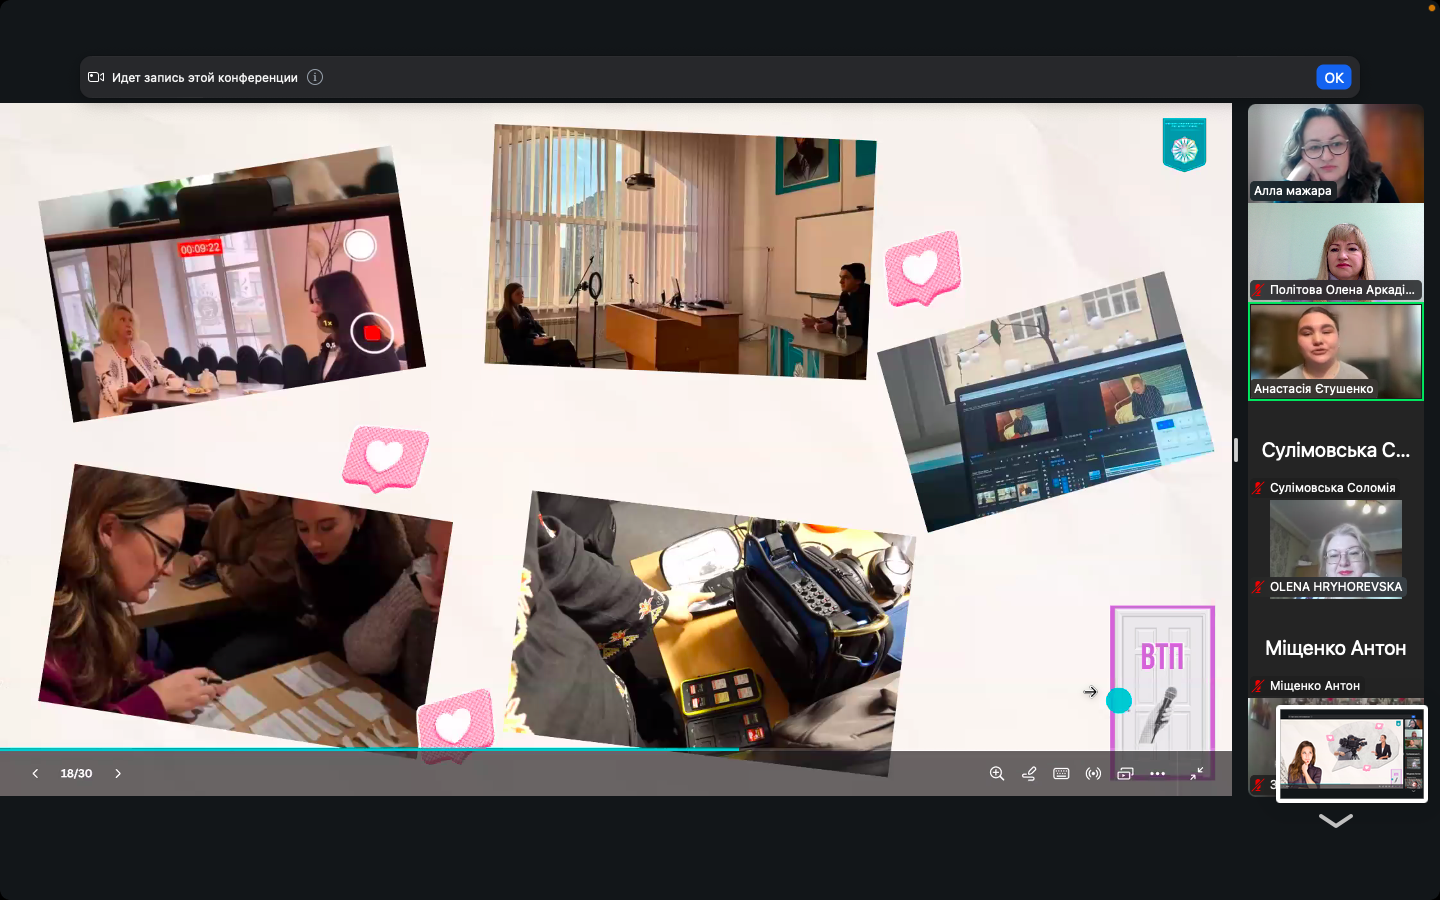Image resolution: width=1440 pixels, height=900 pixels.
Task: Select Політова Олена video tile
Action: point(1335,251)
